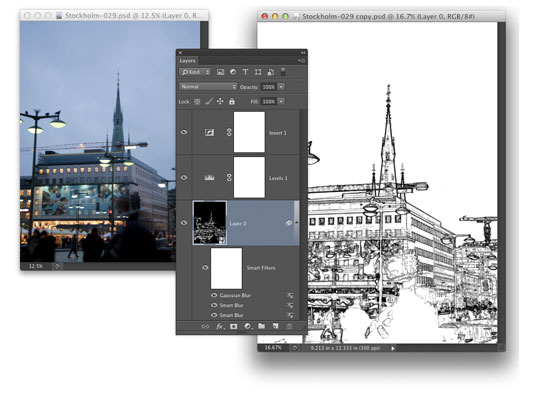Toggle Smart Filters visibility eye
The height and width of the screenshot is (400, 533).
click(x=205, y=268)
